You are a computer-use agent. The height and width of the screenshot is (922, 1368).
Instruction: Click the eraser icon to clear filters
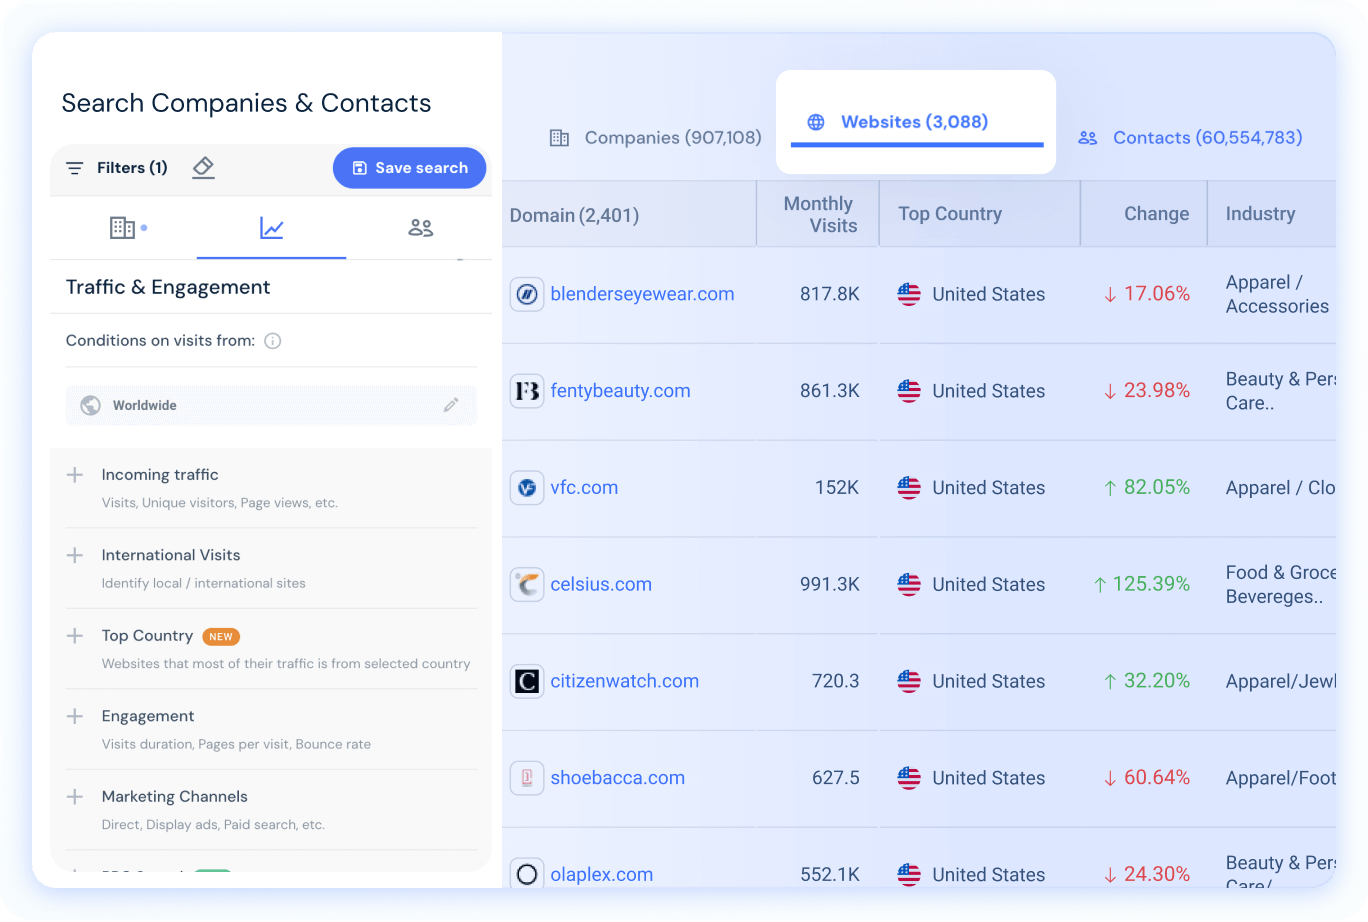pos(203,167)
